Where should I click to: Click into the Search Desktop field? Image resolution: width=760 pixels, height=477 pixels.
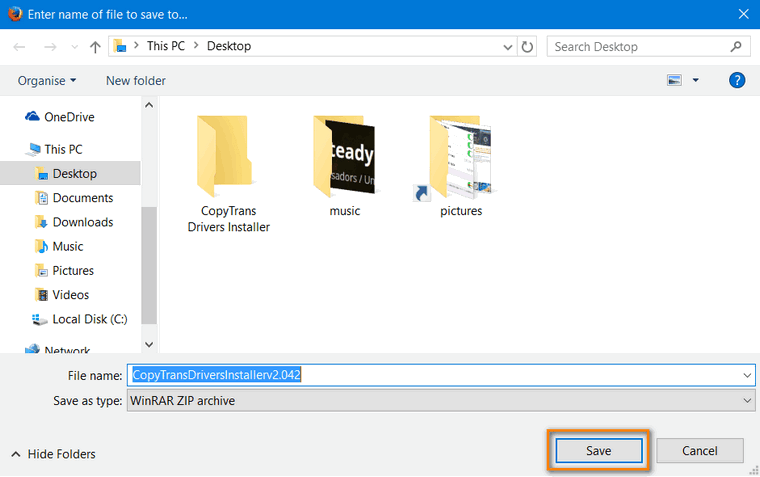tap(649, 47)
